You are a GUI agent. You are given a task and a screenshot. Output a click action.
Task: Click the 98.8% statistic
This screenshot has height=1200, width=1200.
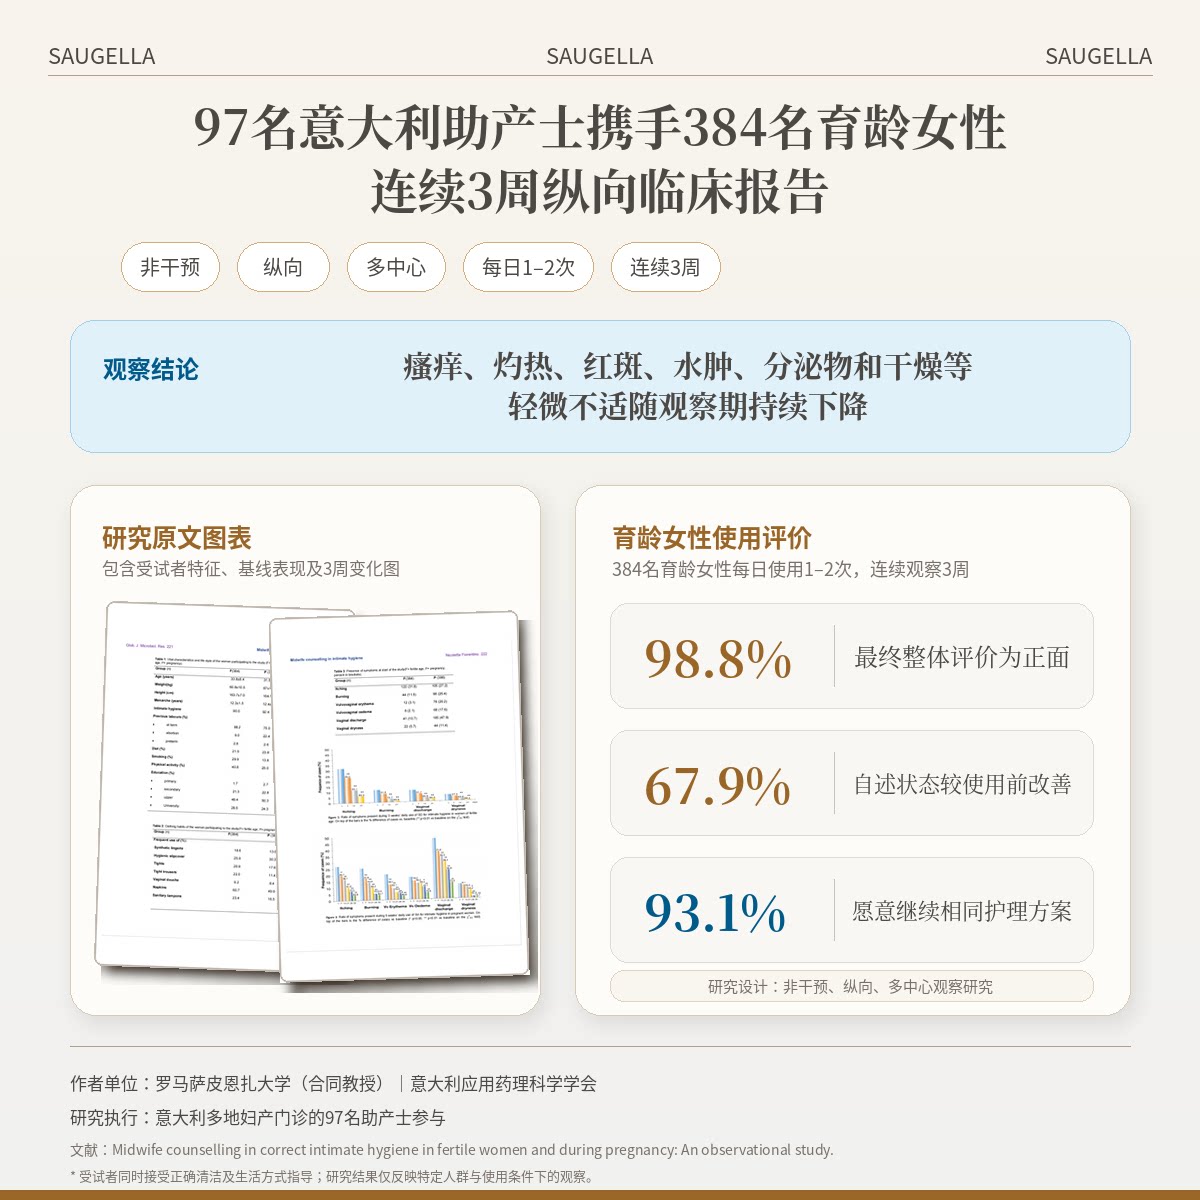[x=718, y=659]
